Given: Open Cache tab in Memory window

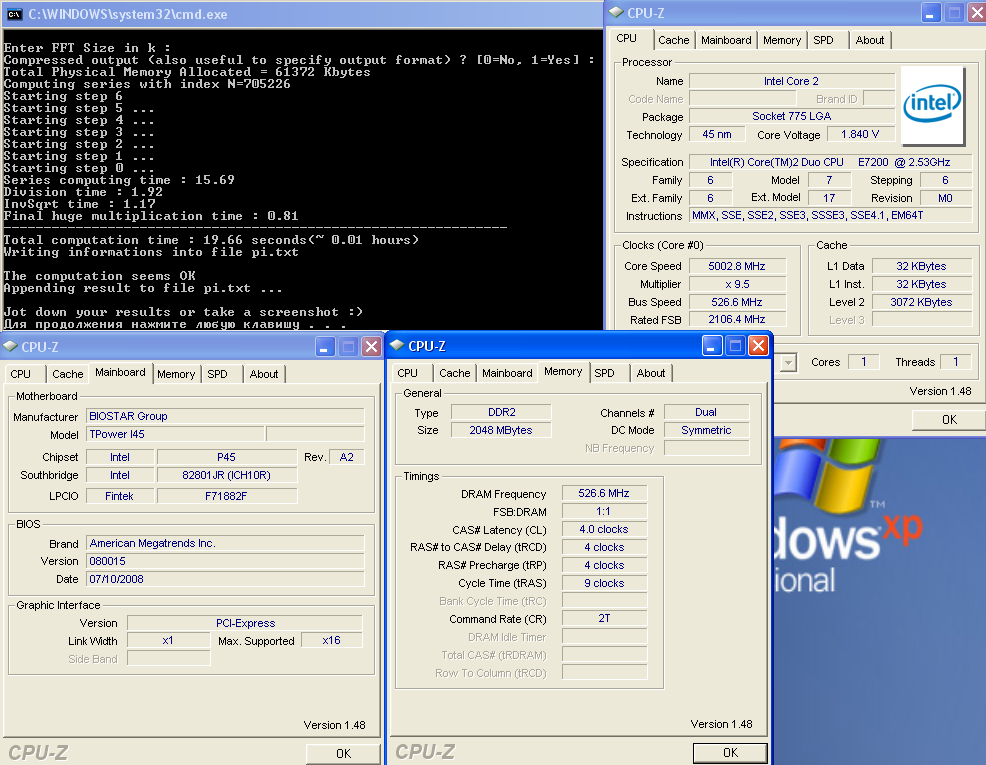Looking at the screenshot, I should tap(455, 373).
